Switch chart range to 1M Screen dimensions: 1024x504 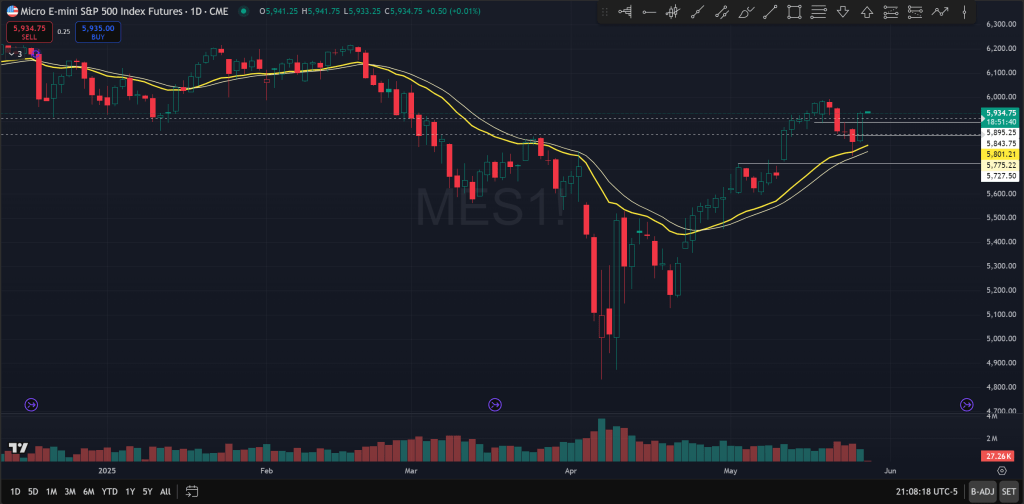click(x=51, y=492)
